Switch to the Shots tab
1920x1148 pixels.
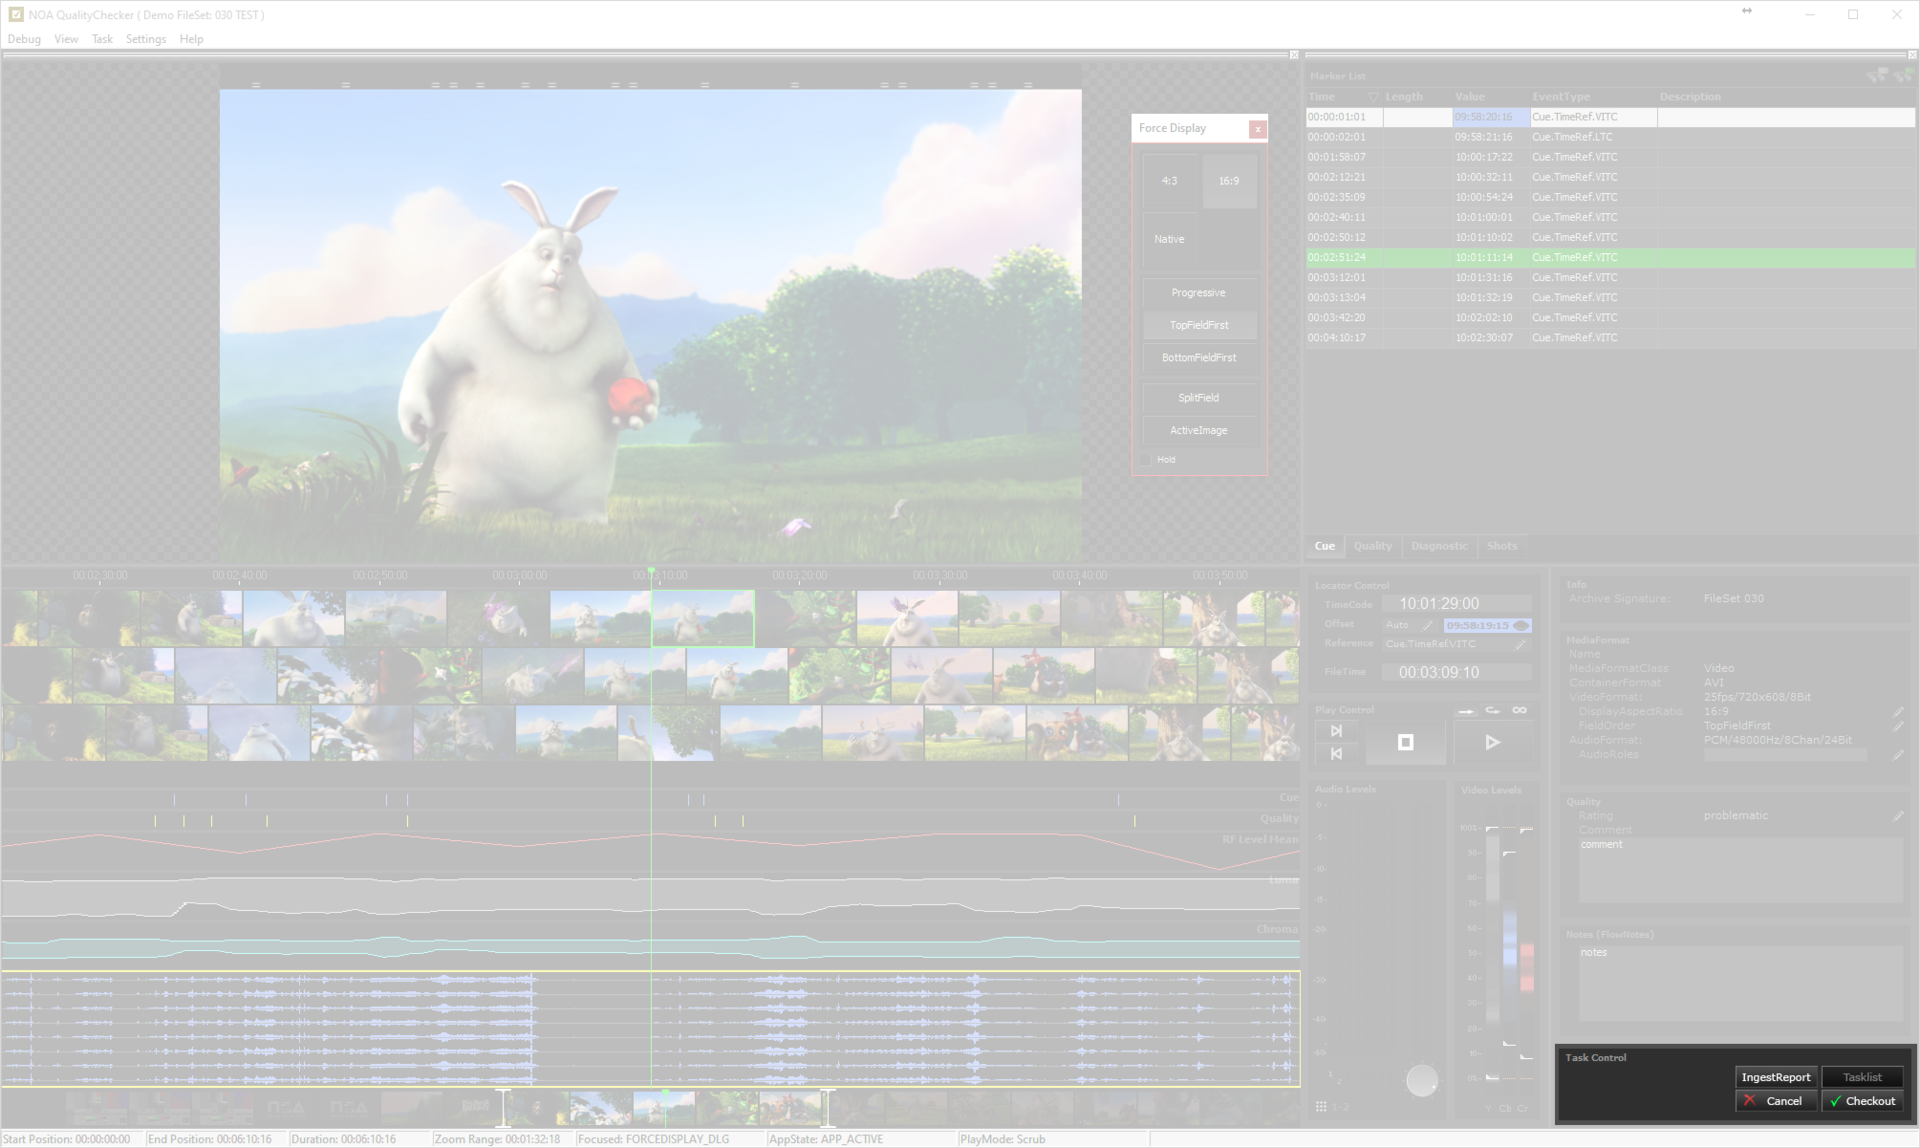click(1501, 546)
